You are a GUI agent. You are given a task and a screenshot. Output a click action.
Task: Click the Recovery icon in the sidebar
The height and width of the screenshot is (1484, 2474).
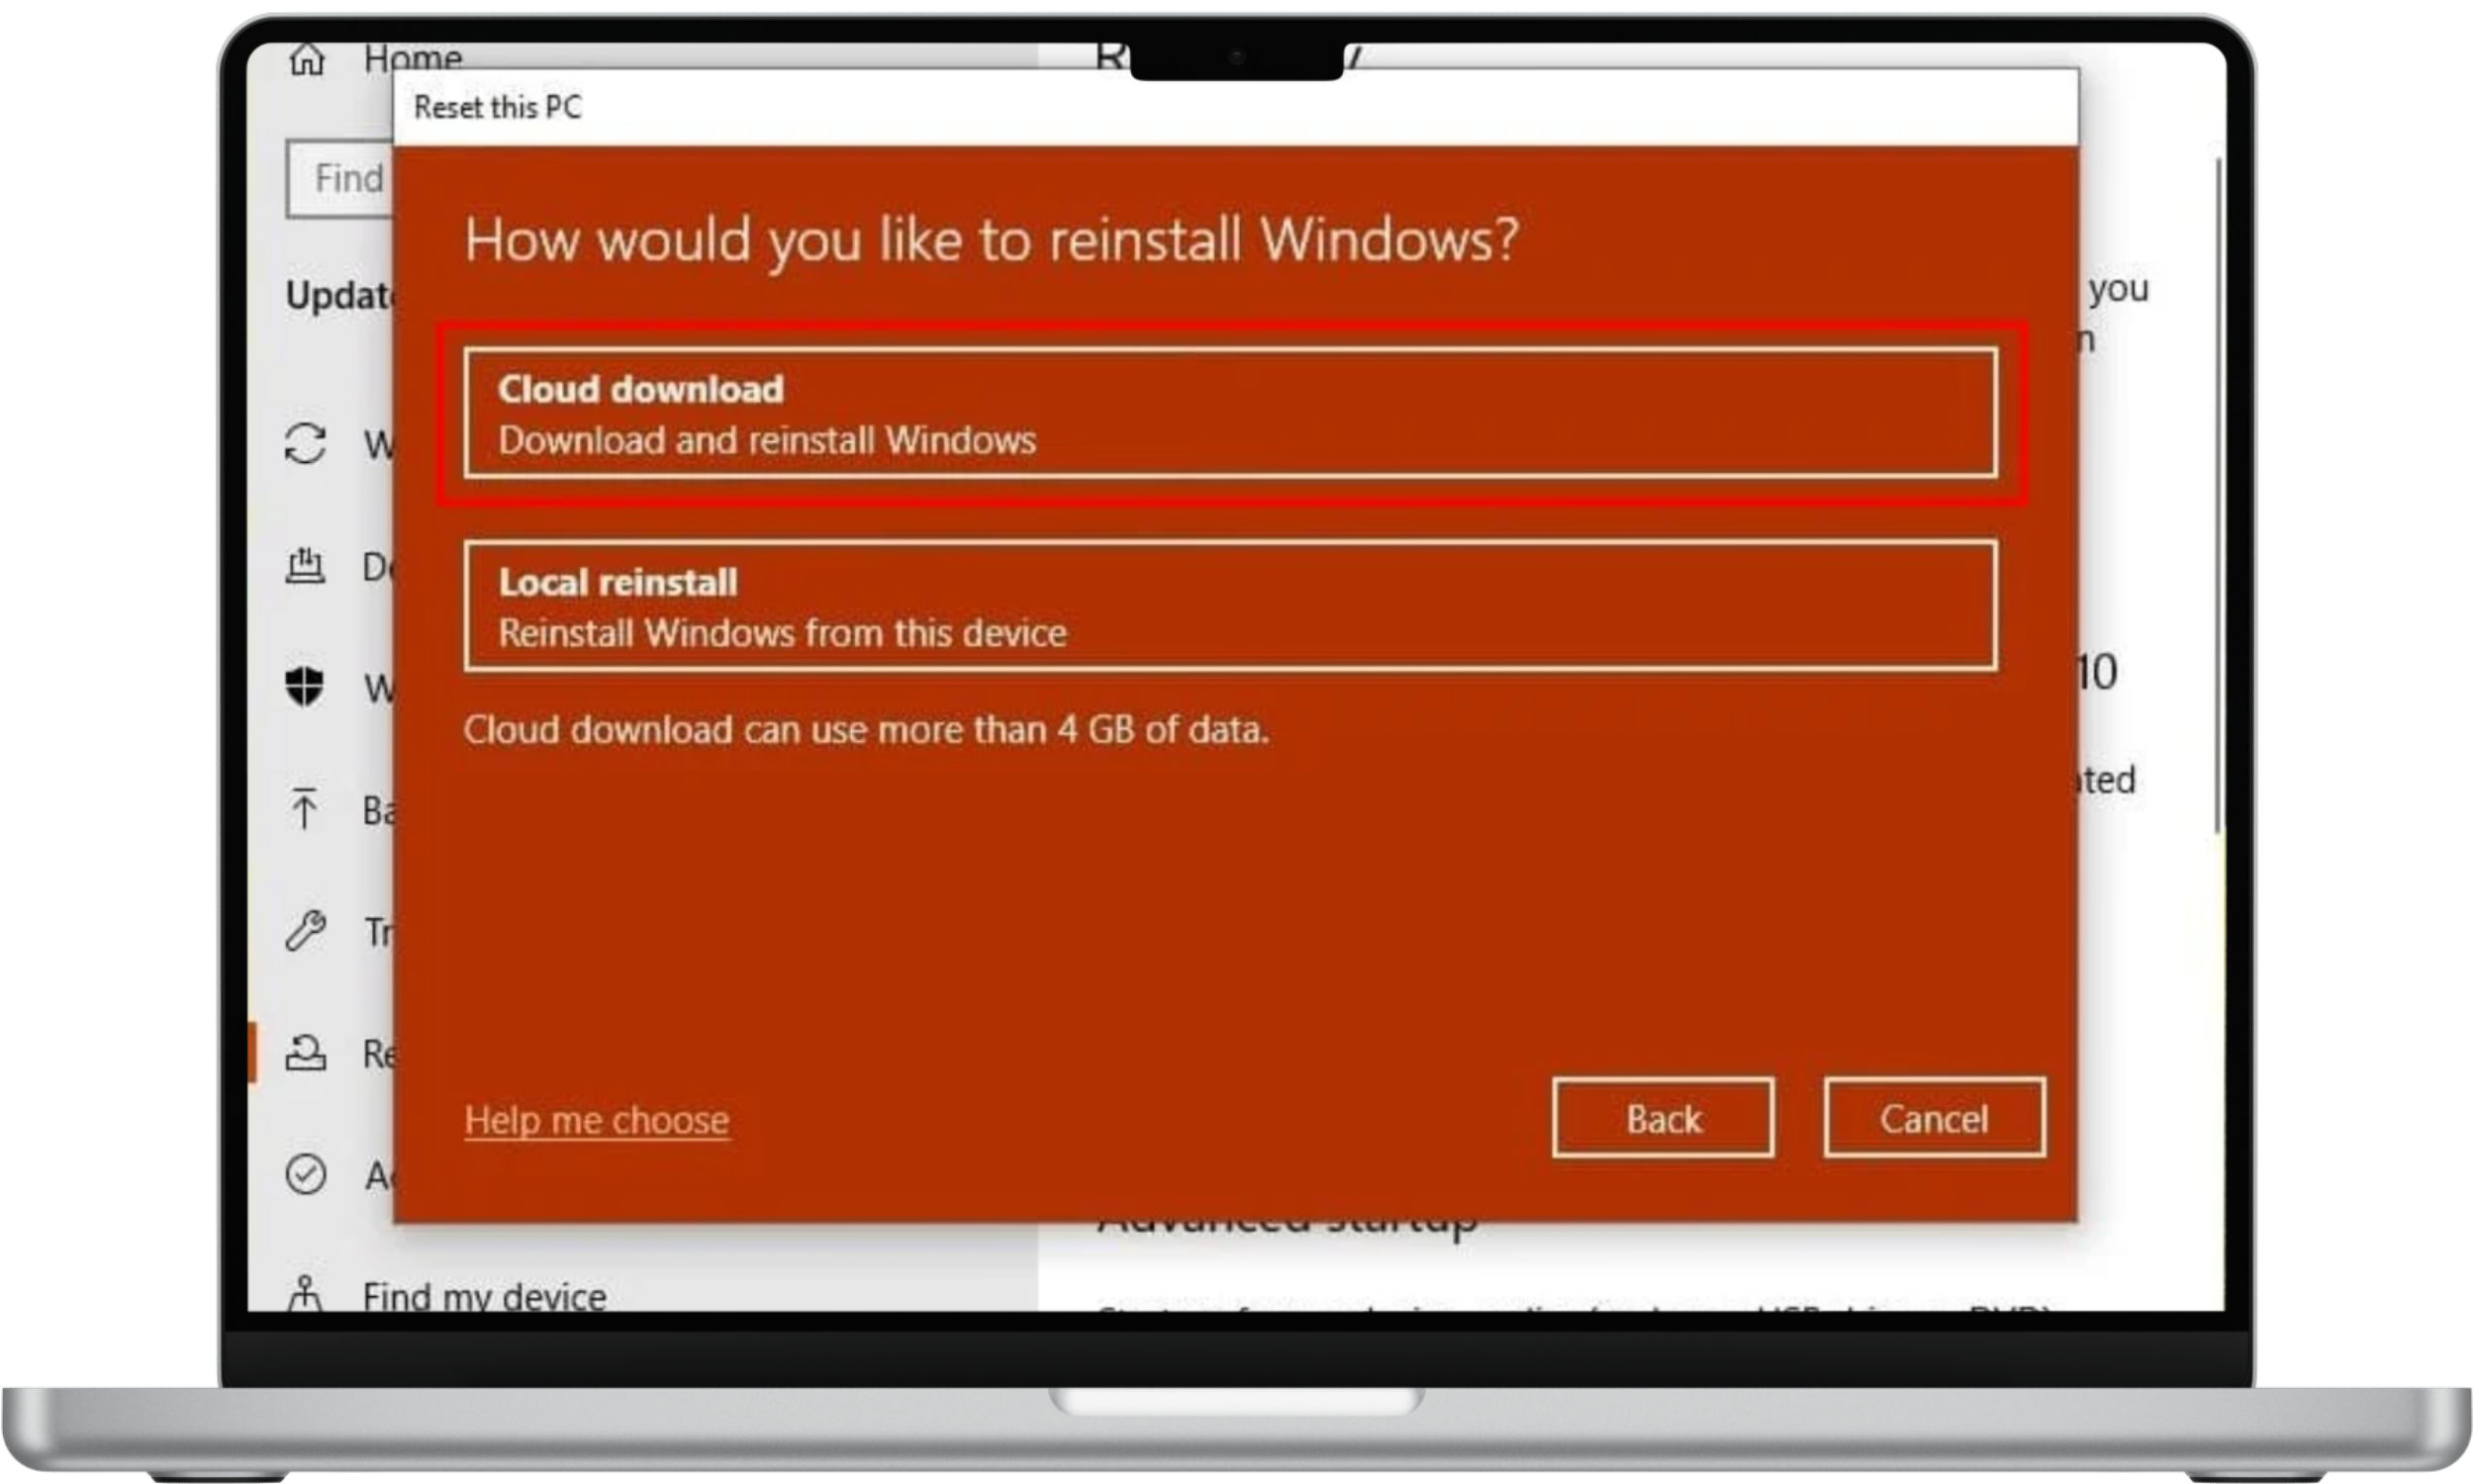[x=305, y=1054]
